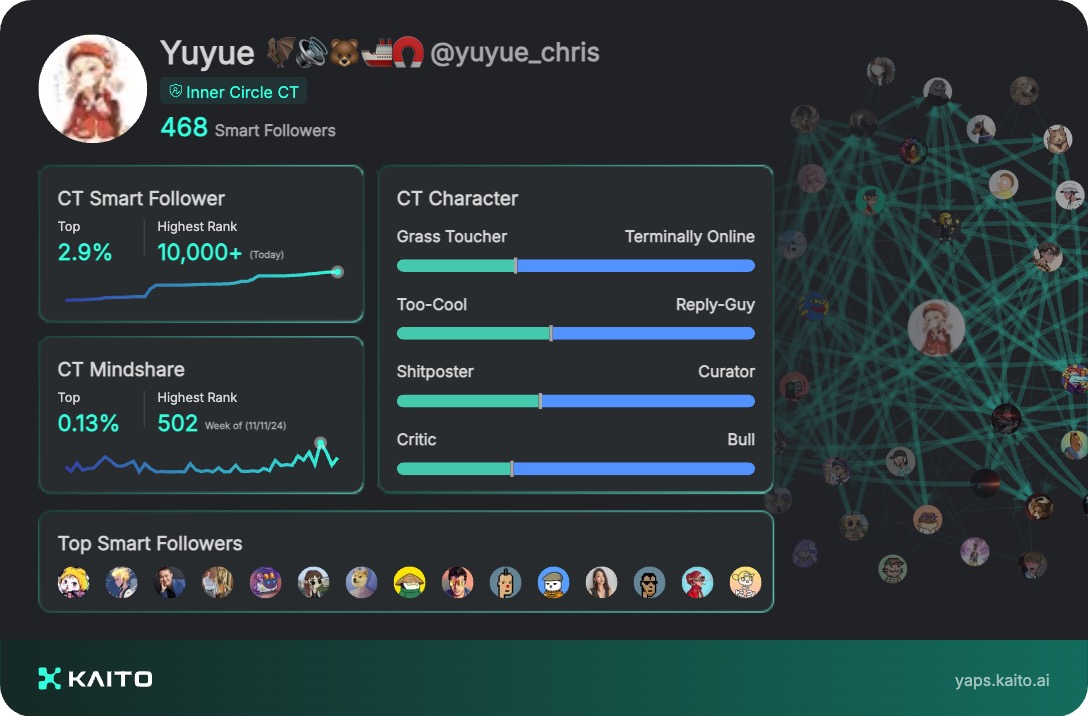Image resolution: width=1088 pixels, height=716 pixels.
Task: Click the Morty cartoon graph node
Action: click(1003, 185)
